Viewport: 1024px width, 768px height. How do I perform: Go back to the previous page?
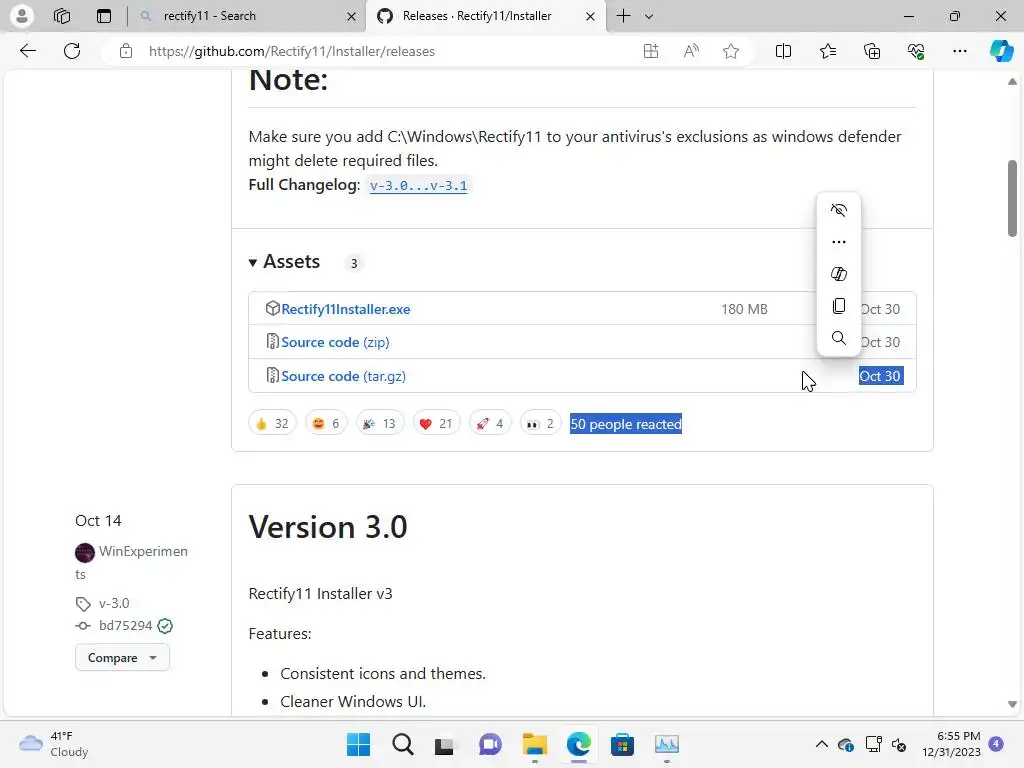[28, 51]
